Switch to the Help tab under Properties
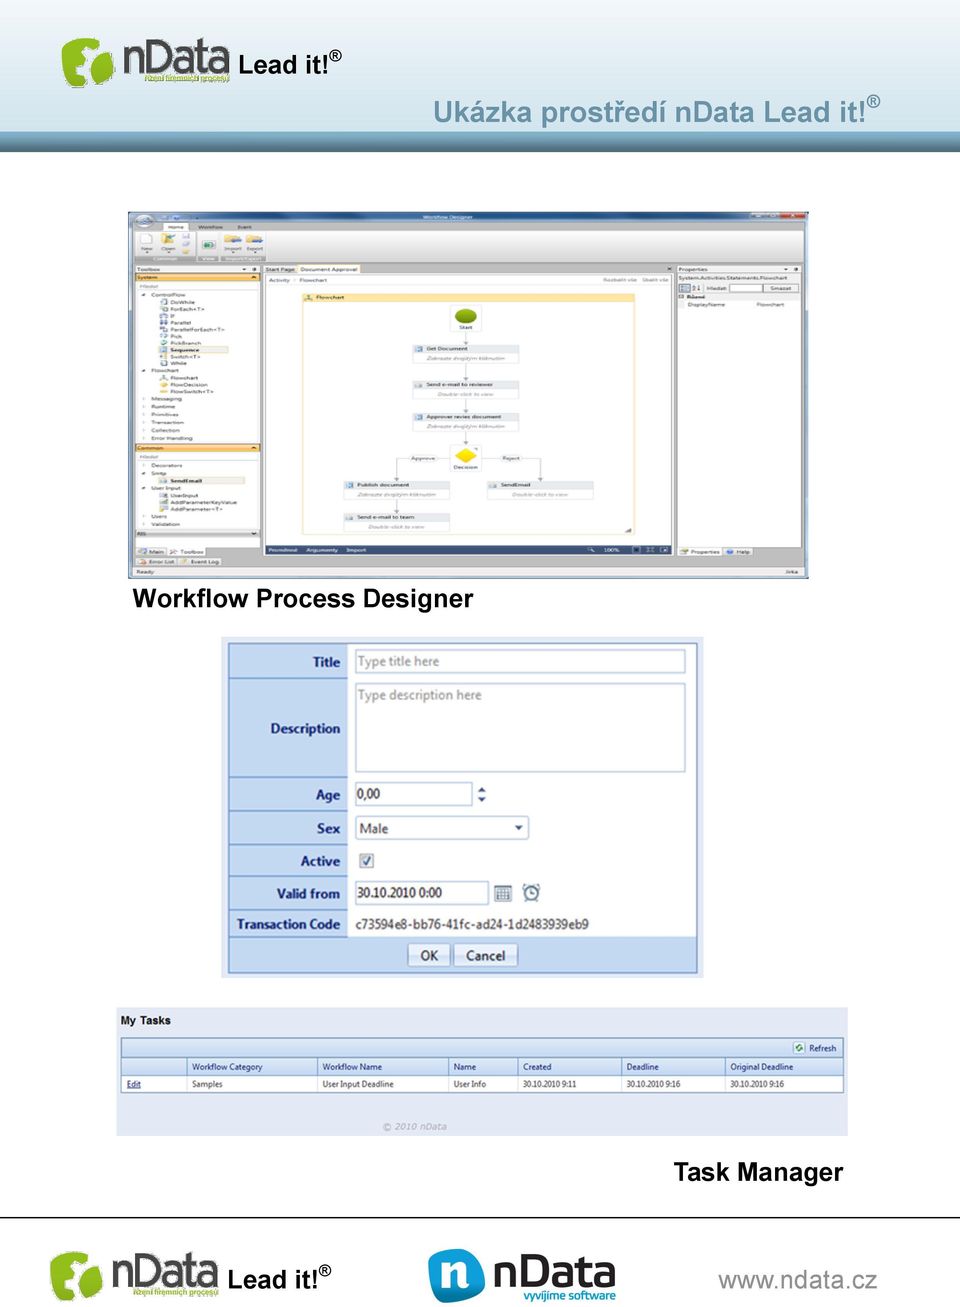 pyautogui.click(x=739, y=551)
